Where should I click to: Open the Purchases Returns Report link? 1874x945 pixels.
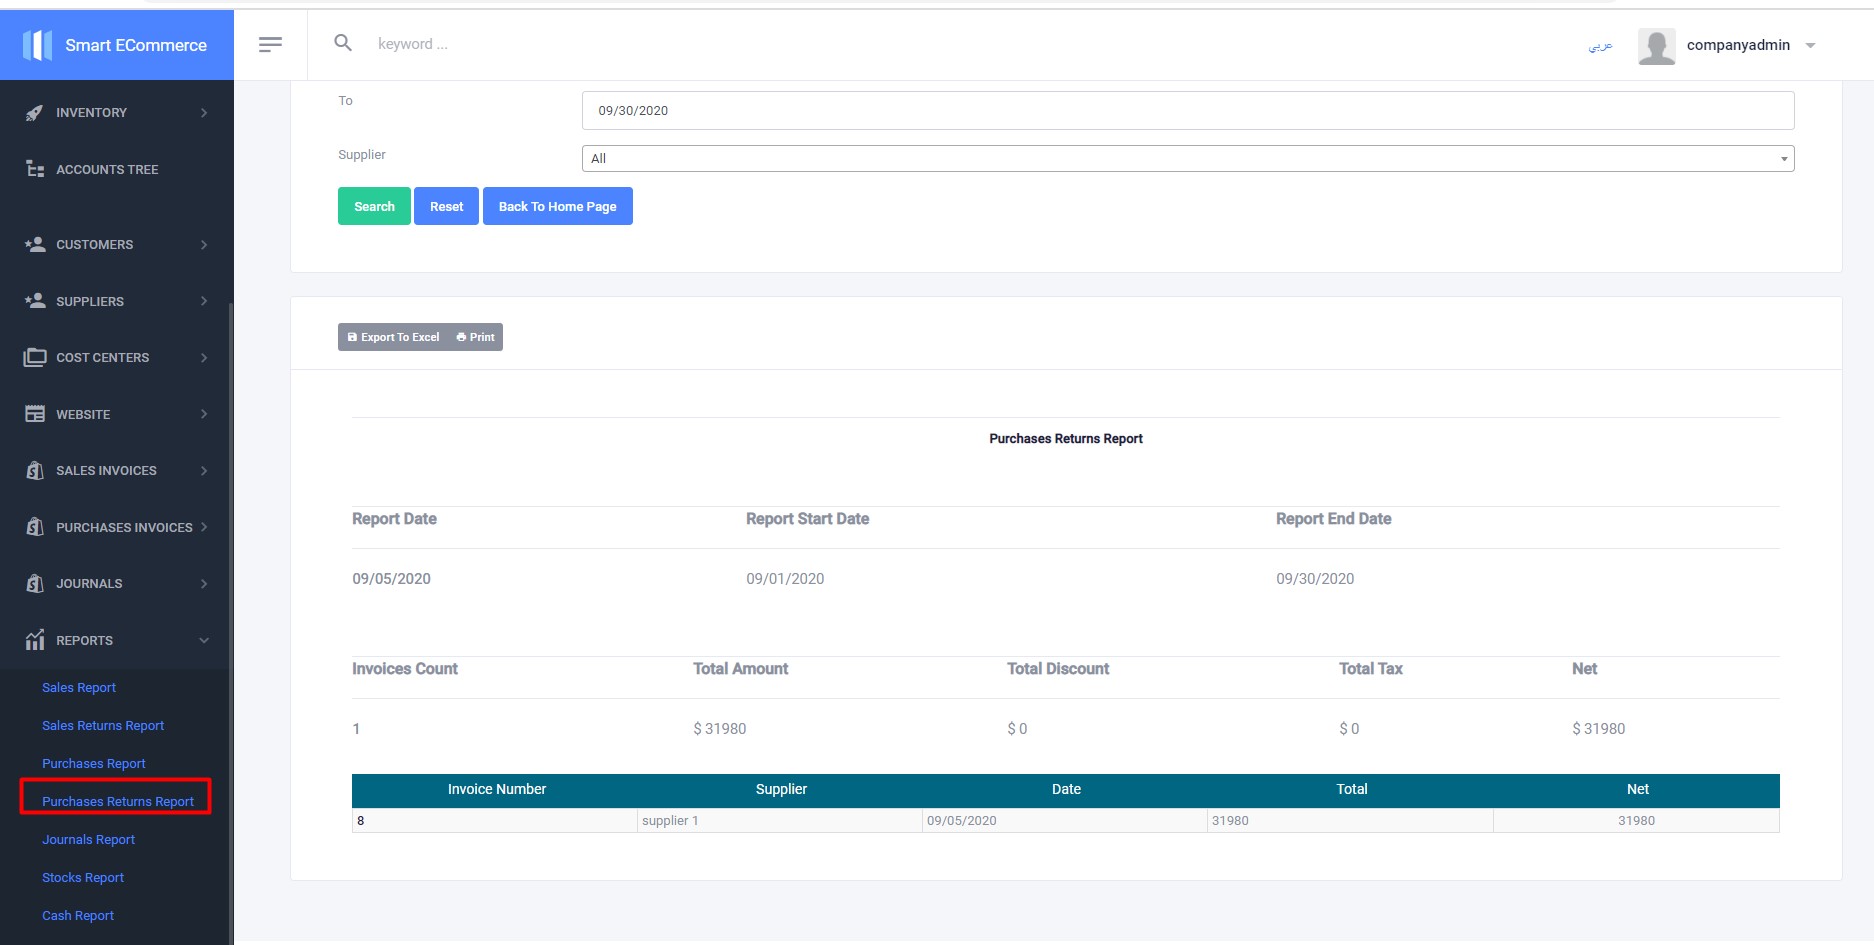click(x=118, y=801)
